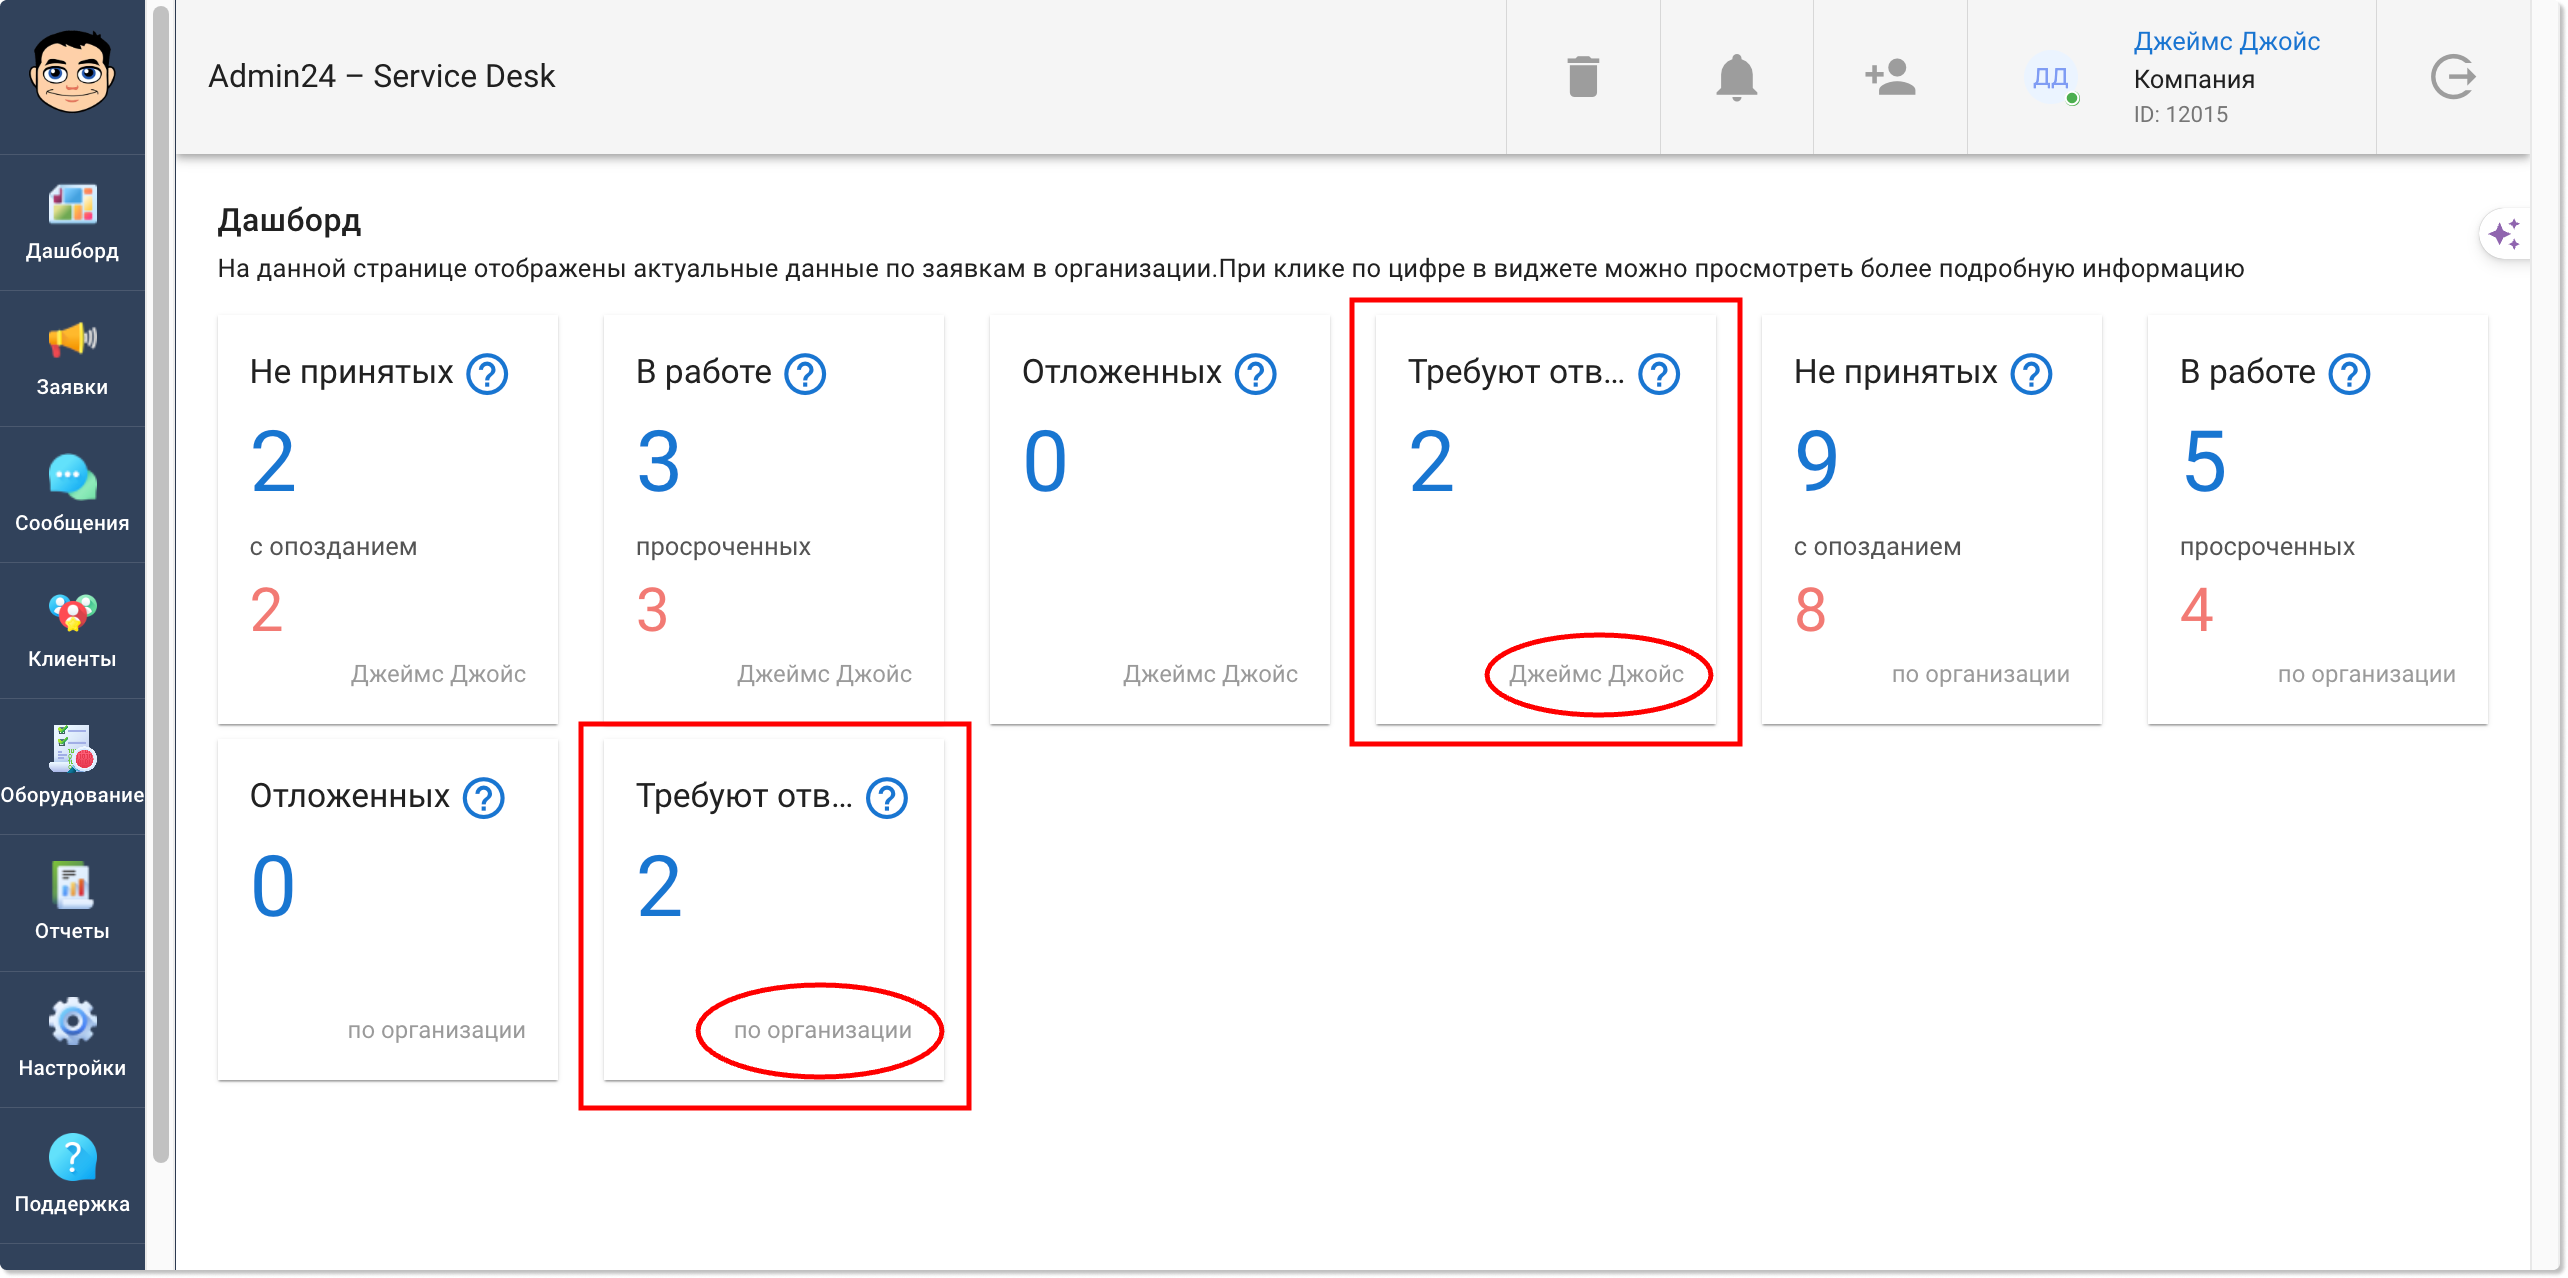Open the sparkle AI assistant icon
This screenshot has width=2568, height=1278.
(x=2504, y=236)
